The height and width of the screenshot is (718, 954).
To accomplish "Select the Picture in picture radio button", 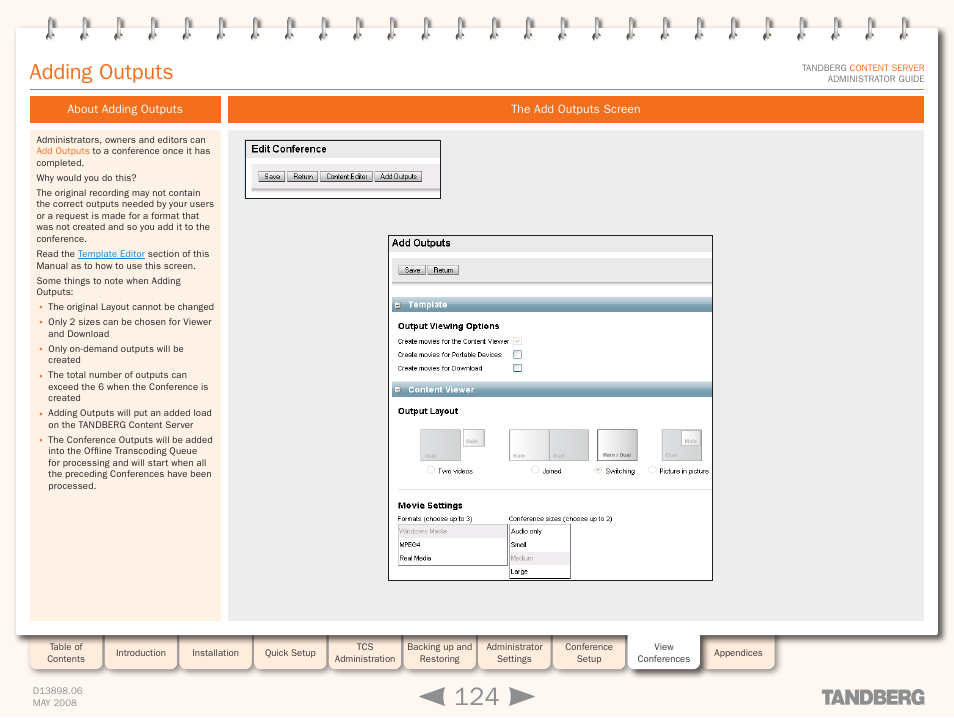I will tap(652, 470).
